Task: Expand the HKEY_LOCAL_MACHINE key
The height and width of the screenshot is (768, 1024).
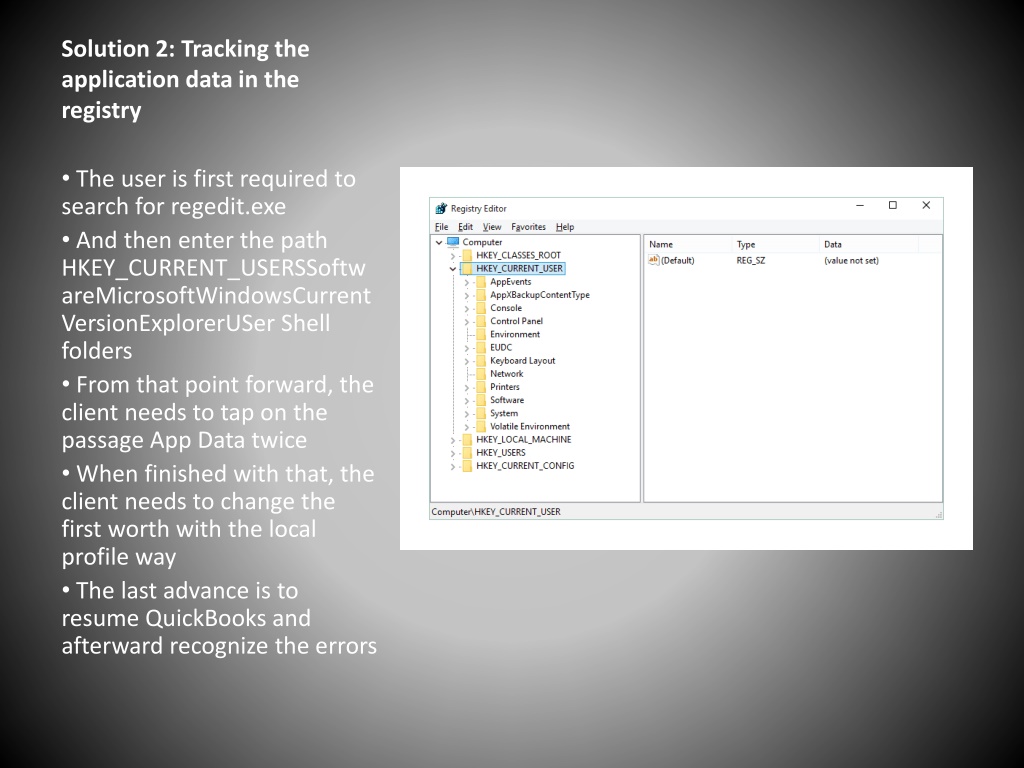Action: pyautogui.click(x=453, y=440)
